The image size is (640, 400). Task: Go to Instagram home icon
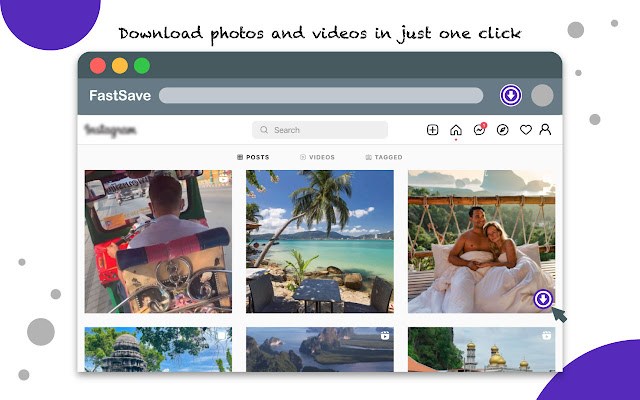click(456, 130)
